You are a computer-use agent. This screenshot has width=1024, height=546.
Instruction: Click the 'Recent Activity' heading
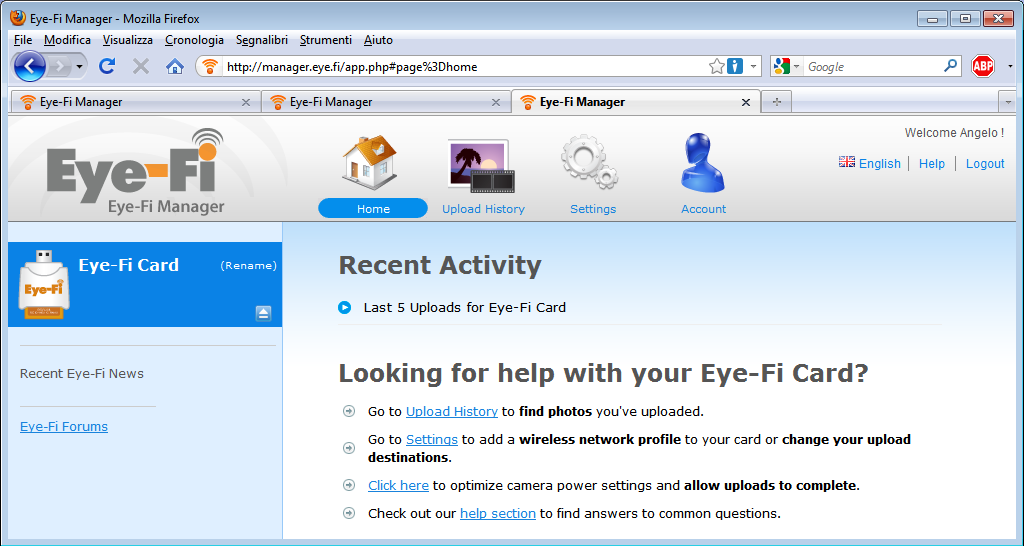click(x=440, y=265)
